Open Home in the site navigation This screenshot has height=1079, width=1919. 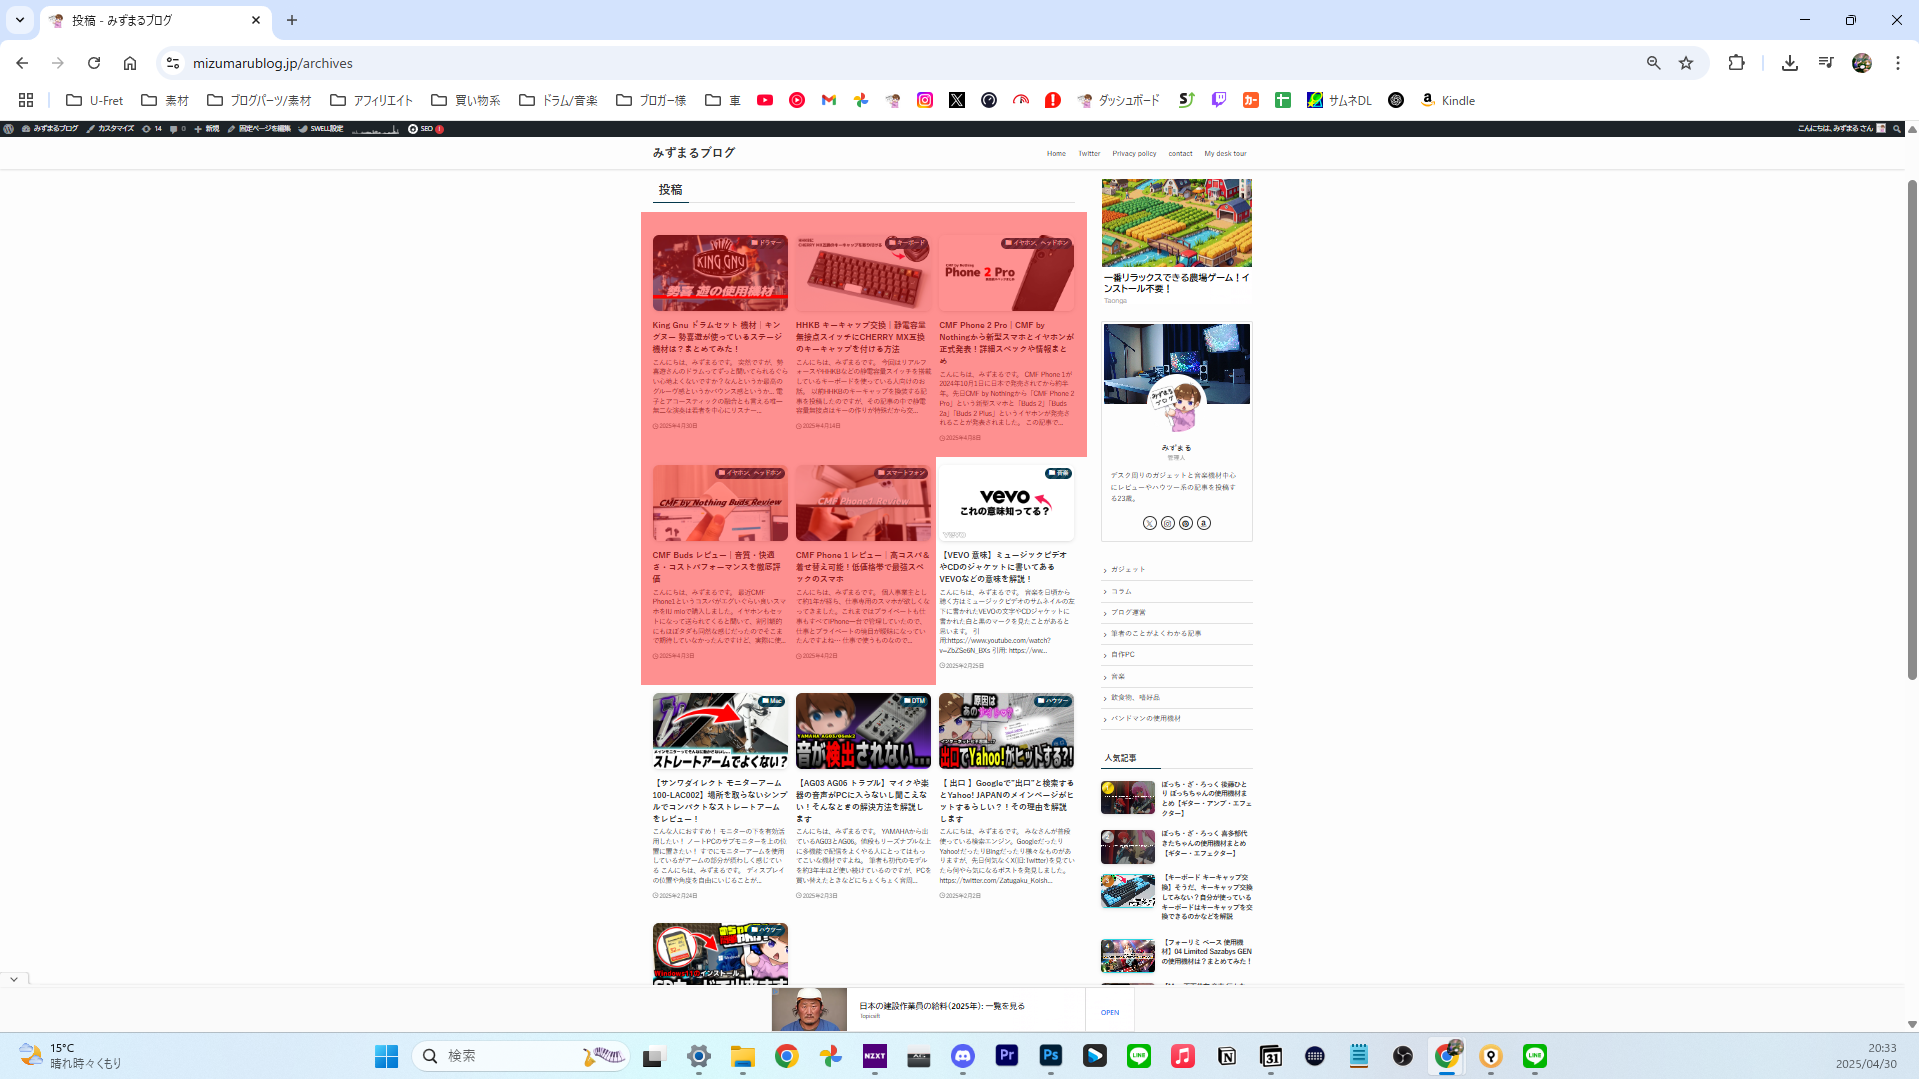(1056, 154)
